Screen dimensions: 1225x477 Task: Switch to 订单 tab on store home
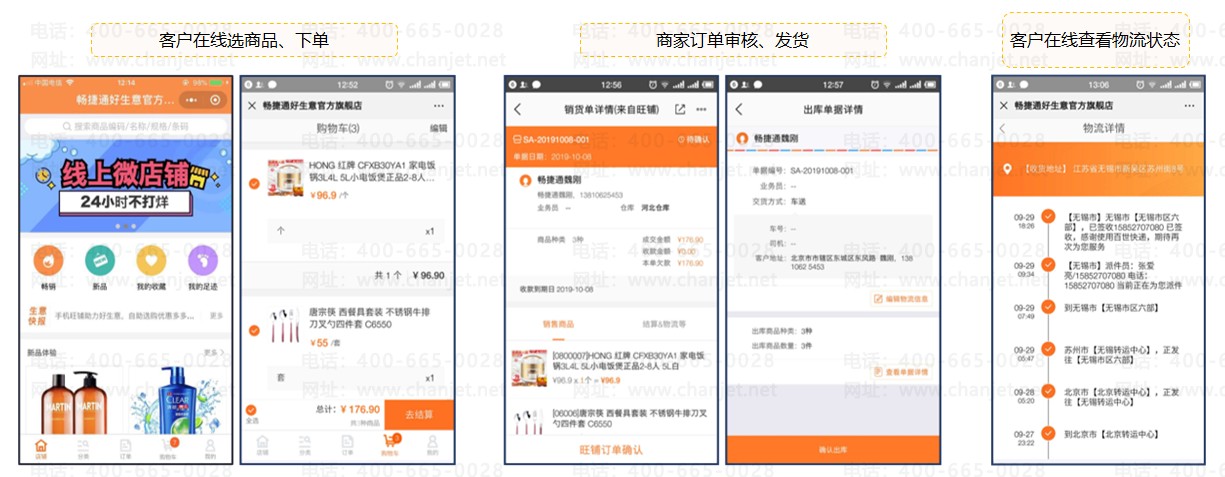point(125,448)
